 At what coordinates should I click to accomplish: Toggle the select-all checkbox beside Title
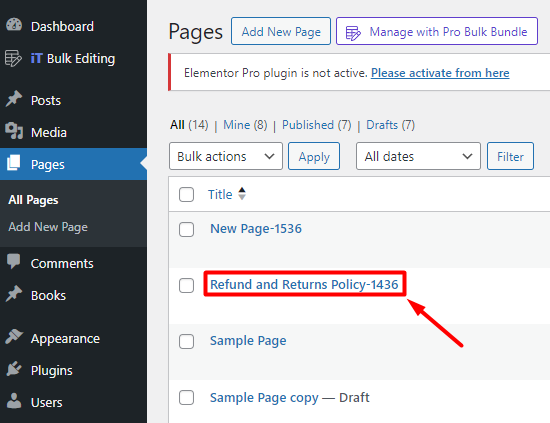pos(186,194)
